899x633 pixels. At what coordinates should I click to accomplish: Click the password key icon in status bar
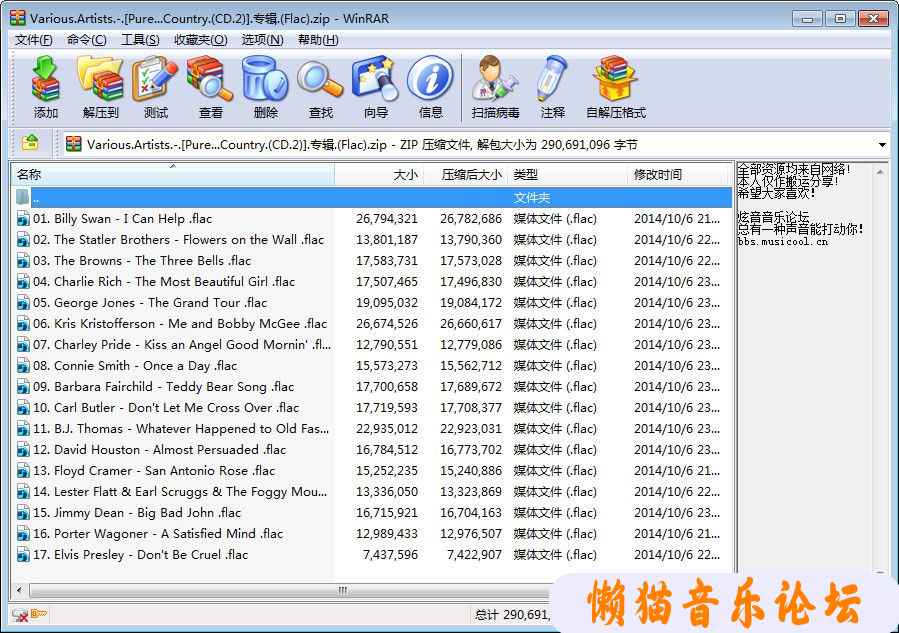click(x=38, y=614)
